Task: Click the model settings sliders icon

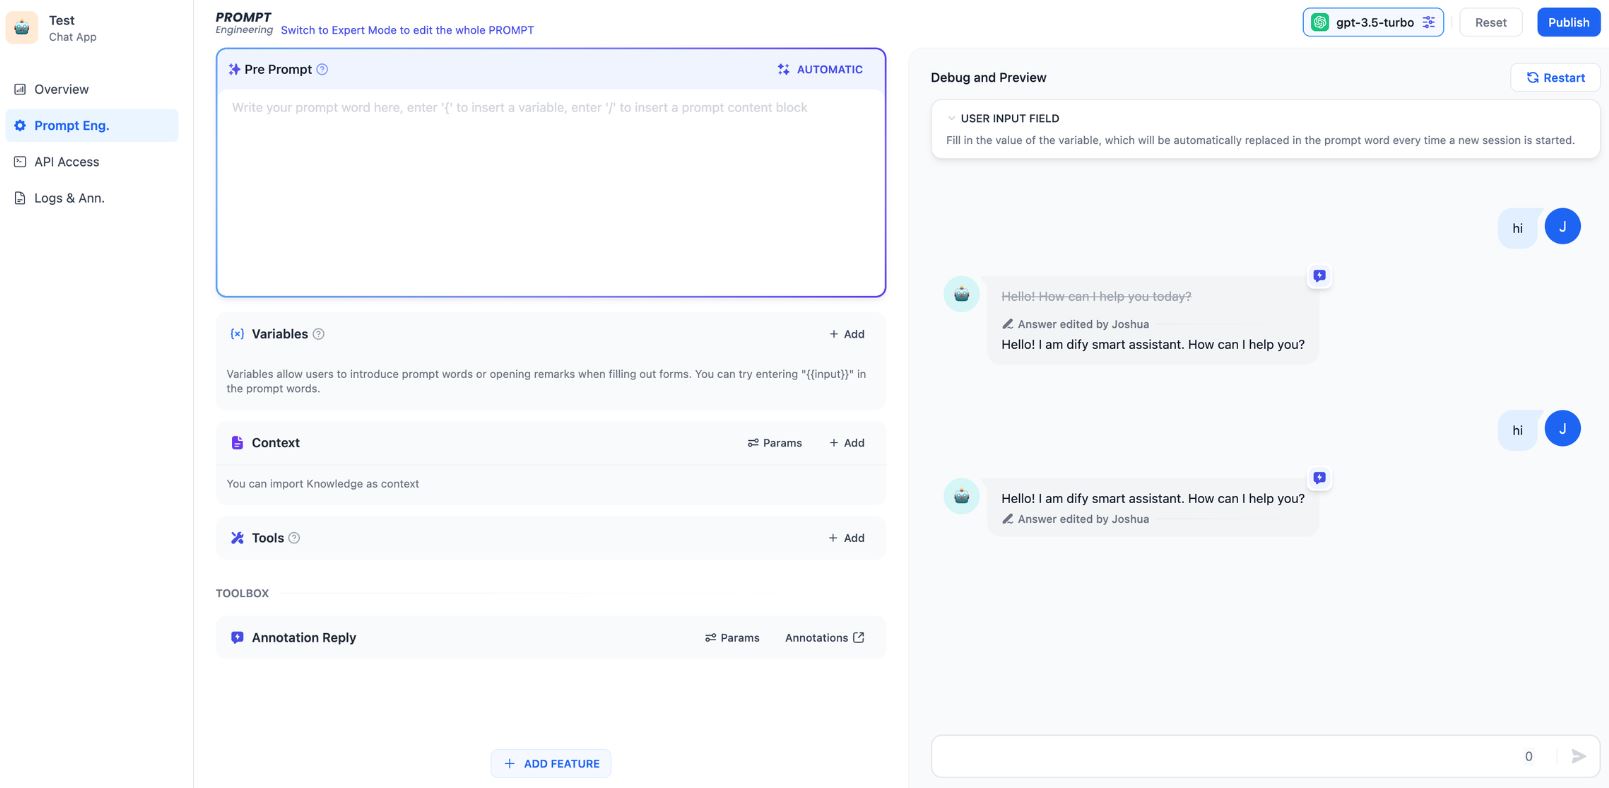Action: (x=1429, y=22)
